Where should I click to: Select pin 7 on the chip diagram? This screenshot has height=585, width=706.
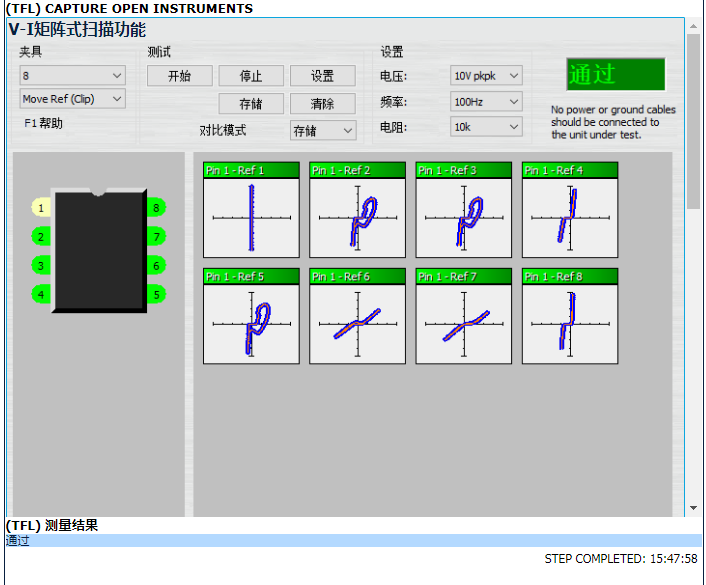click(156, 236)
